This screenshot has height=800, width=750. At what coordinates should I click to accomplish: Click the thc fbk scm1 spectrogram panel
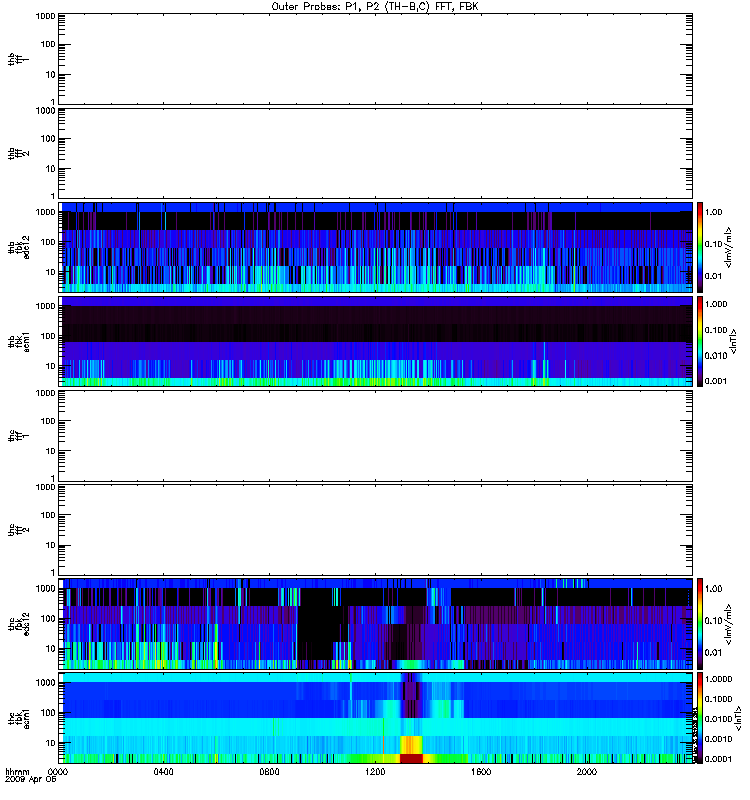pyautogui.click(x=376, y=718)
